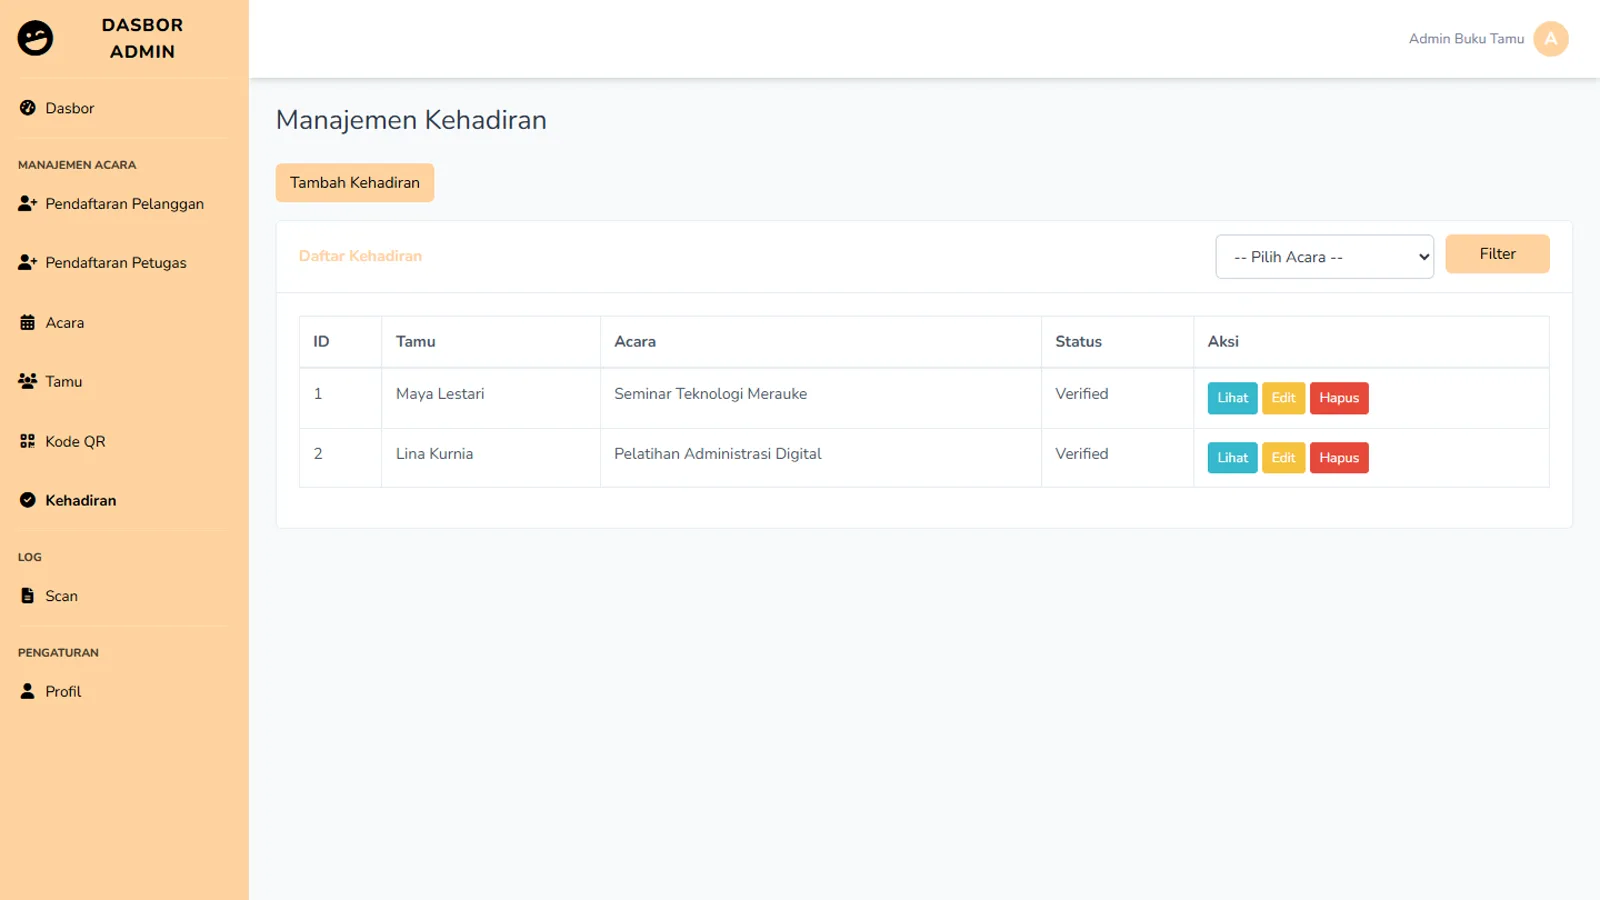Open the Pilih Acara dropdown
The height and width of the screenshot is (900, 1600).
(1324, 257)
